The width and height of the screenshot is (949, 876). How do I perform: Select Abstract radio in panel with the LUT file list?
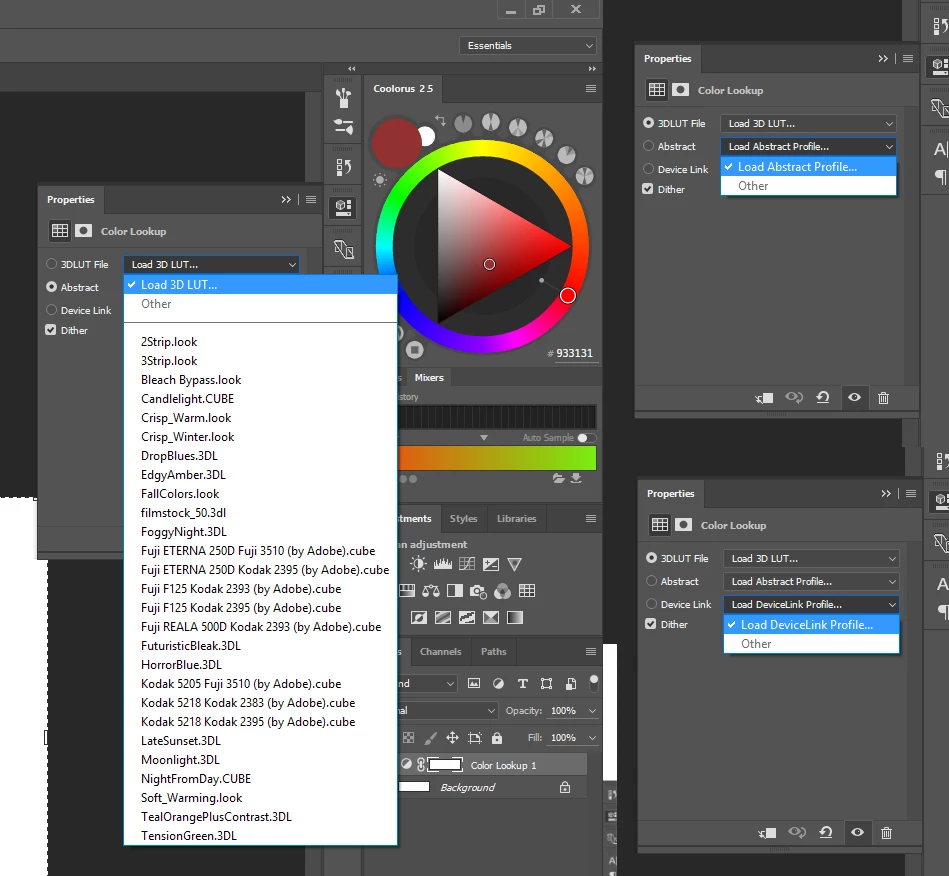tap(52, 287)
